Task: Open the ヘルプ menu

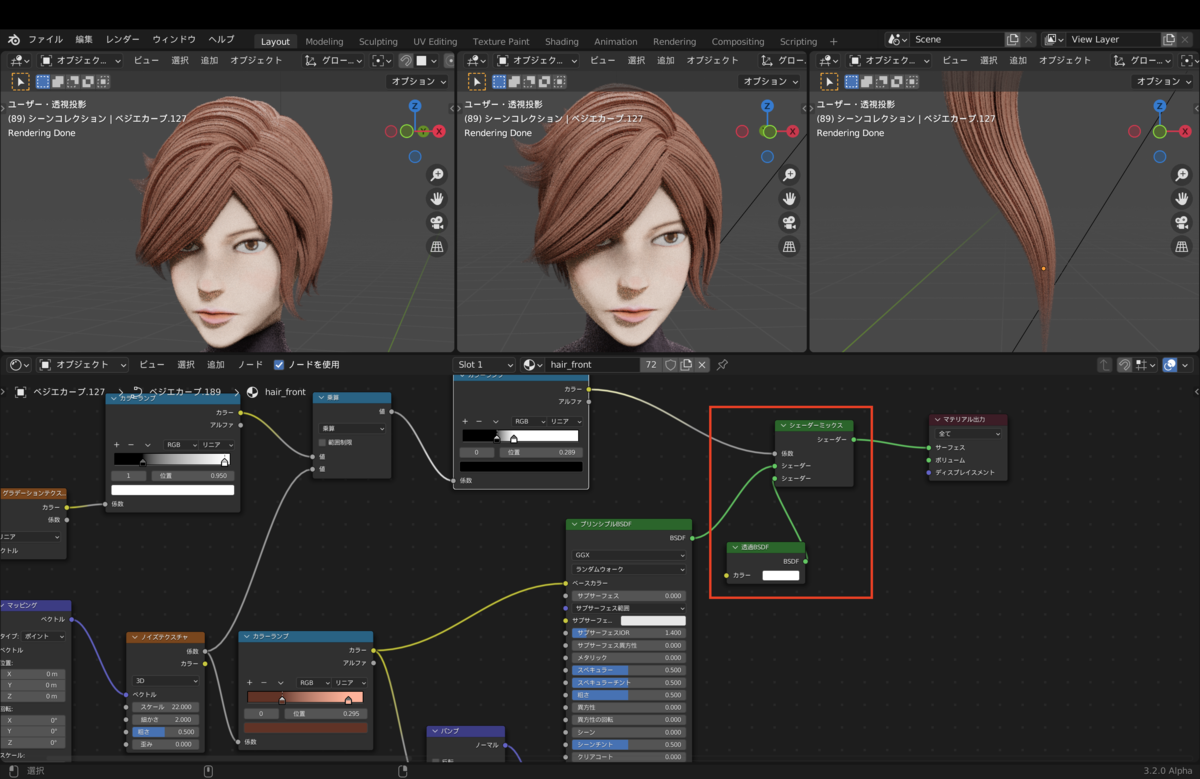Action: coord(221,40)
